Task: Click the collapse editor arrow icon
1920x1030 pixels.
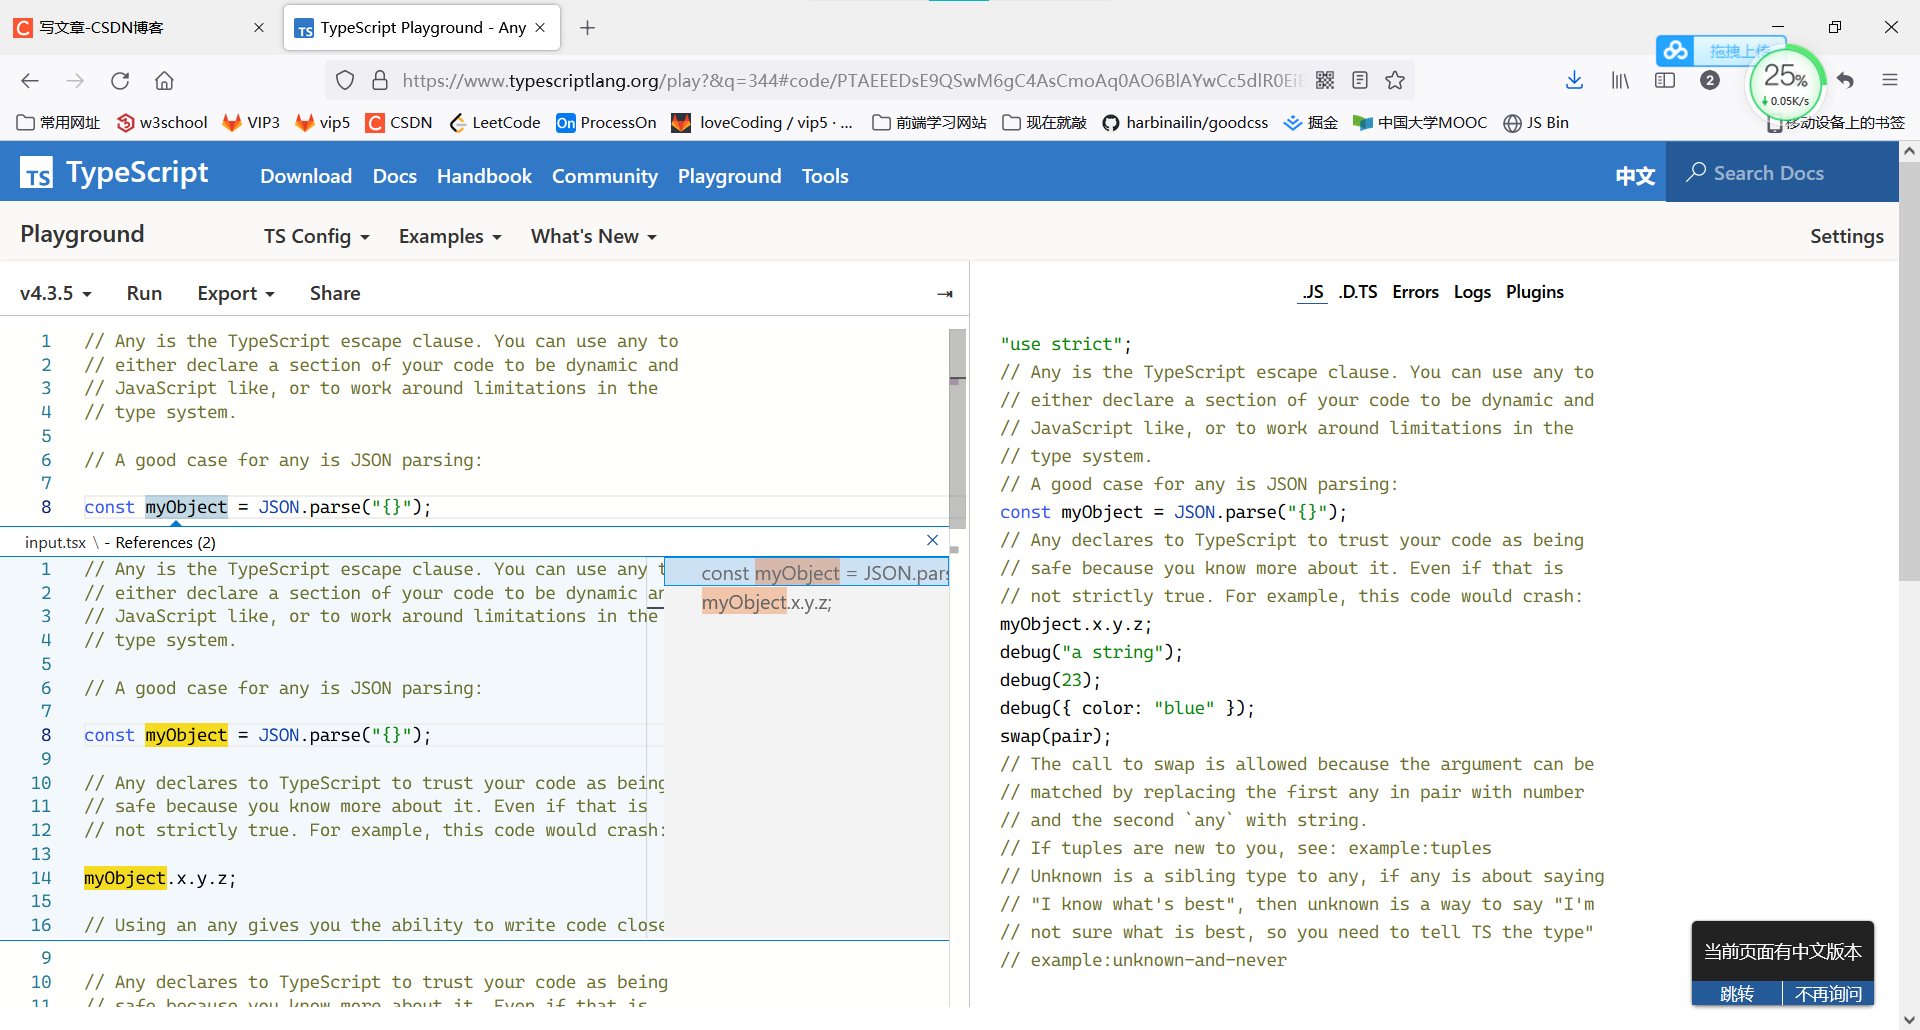Action: coord(944,293)
